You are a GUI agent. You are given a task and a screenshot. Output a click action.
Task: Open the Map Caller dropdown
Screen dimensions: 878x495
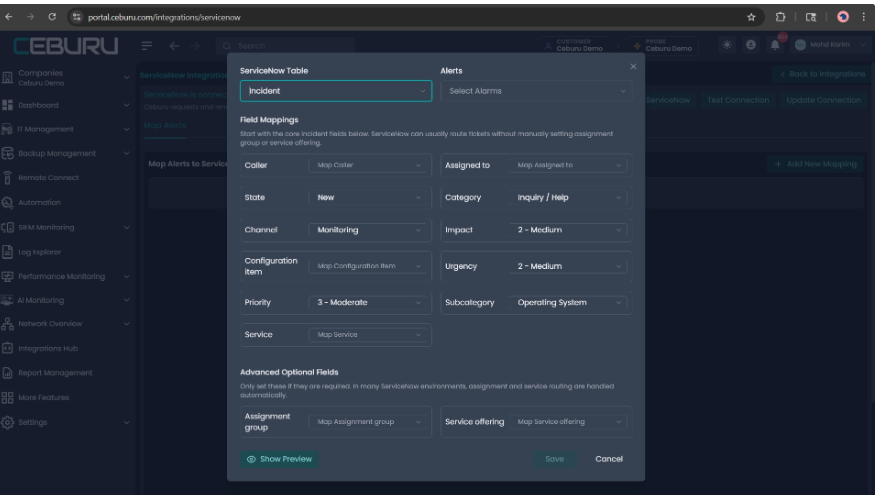(x=369, y=165)
